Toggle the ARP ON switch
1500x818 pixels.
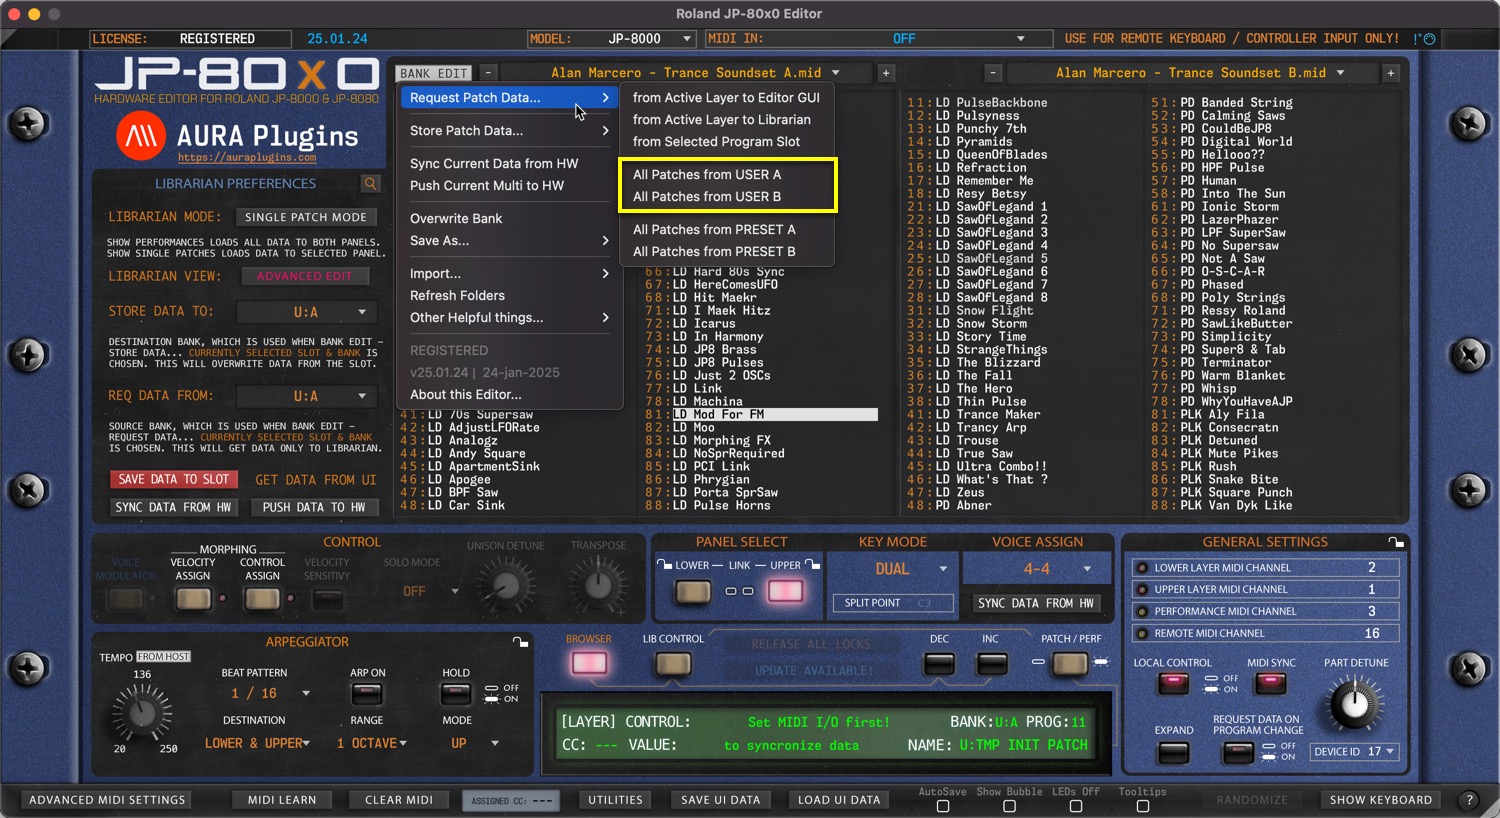click(367, 693)
